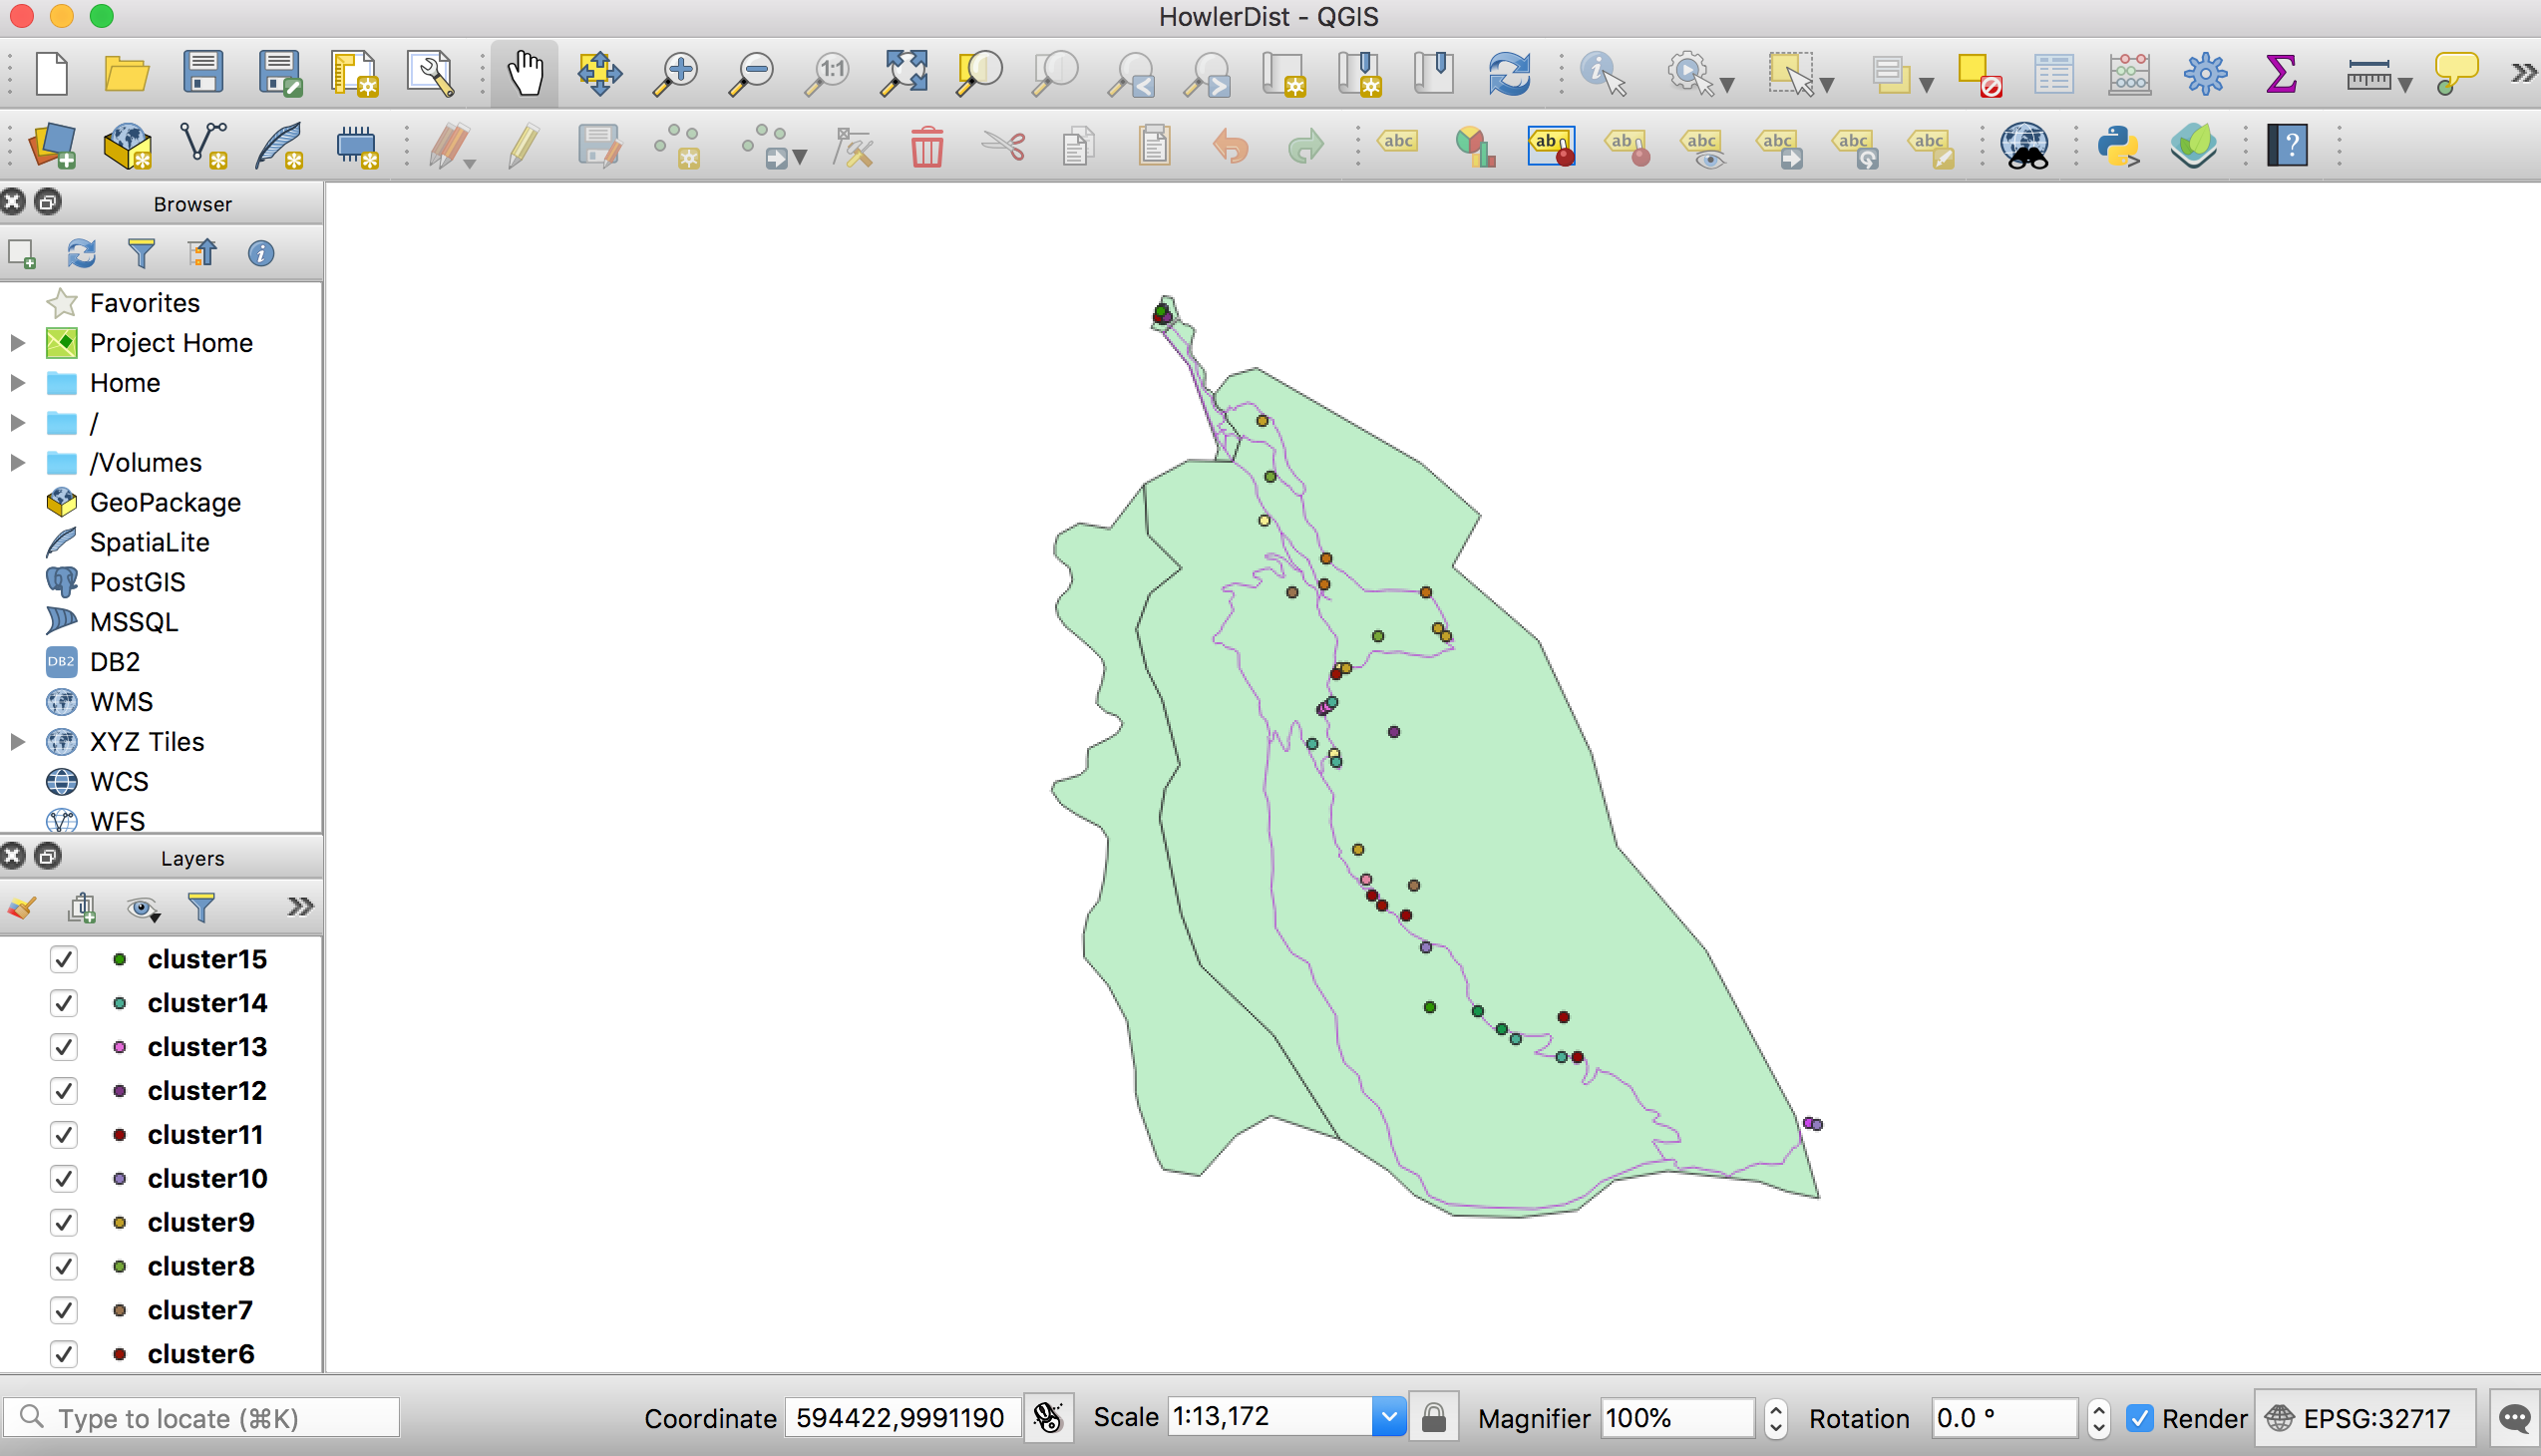This screenshot has width=2541, height=1456.
Task: Click the Coordinate value field
Action: coord(903,1418)
